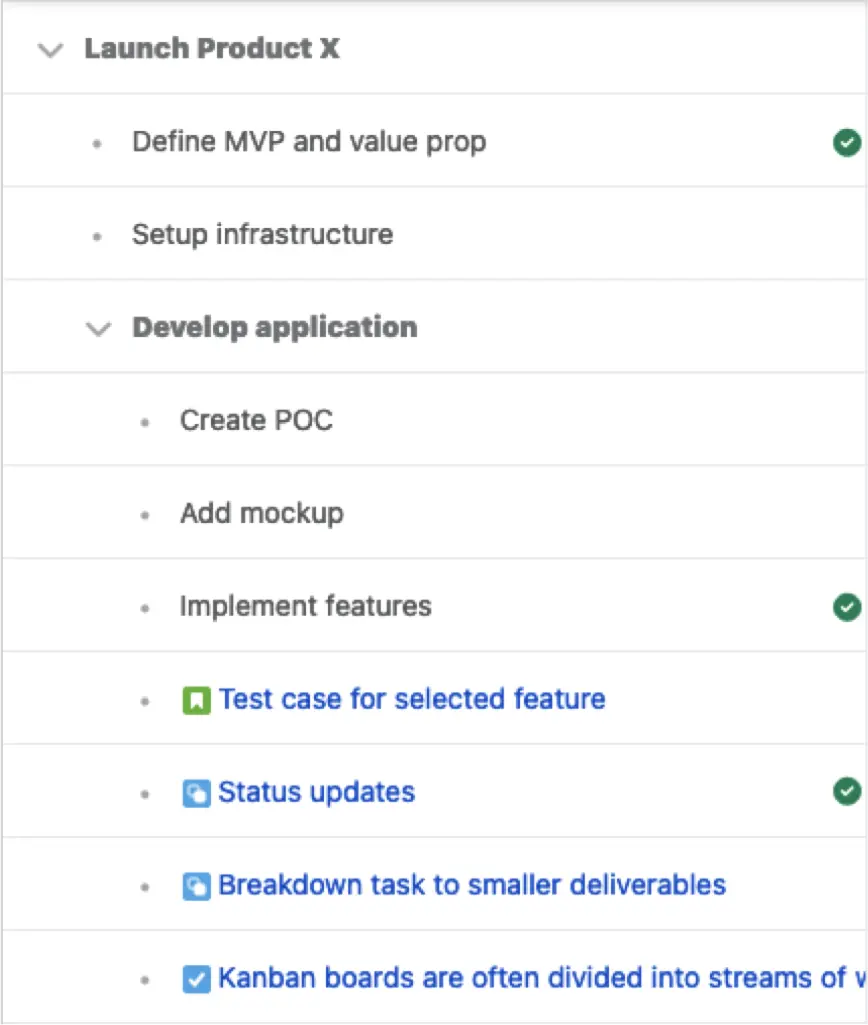Select the Add mockup item
The image size is (868, 1025).
point(261,514)
